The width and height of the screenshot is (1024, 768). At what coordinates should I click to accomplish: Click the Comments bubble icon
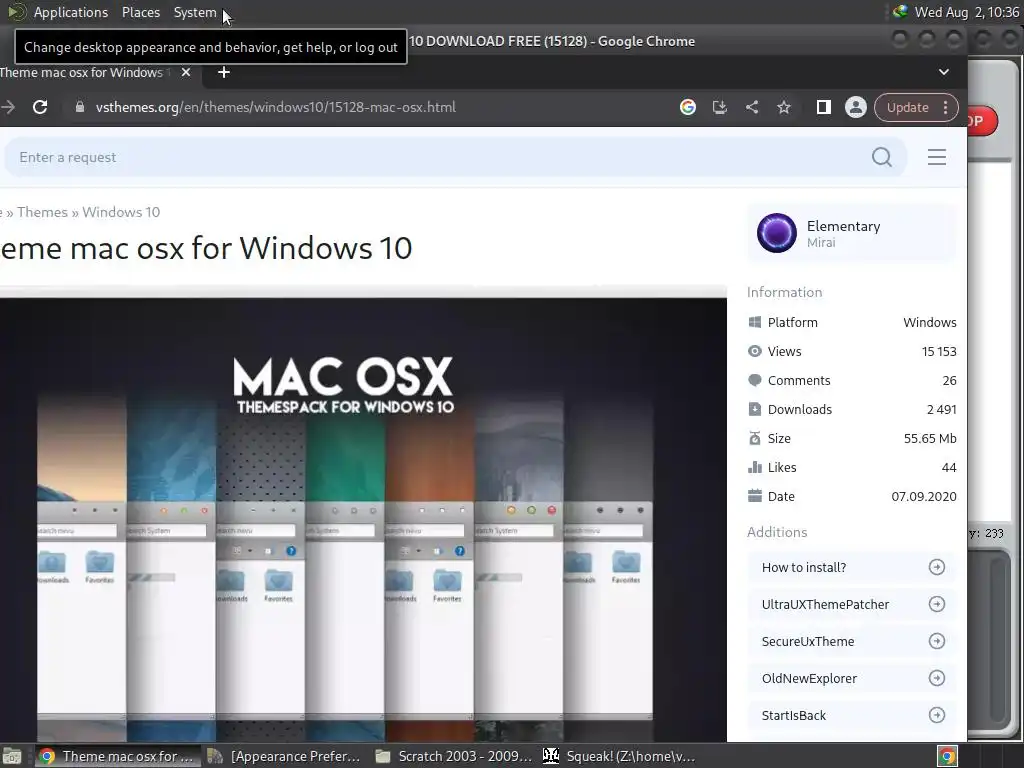754,380
